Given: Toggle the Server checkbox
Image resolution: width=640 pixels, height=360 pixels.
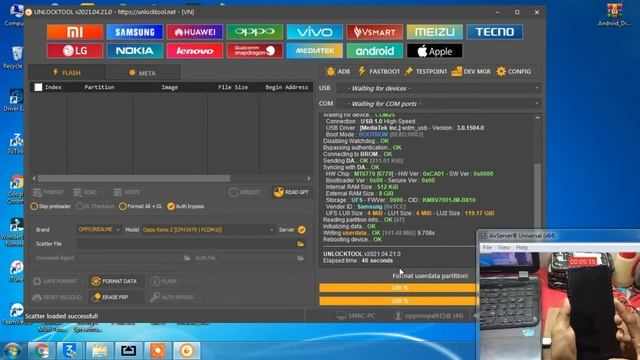Looking at the screenshot, I should [x=302, y=230].
